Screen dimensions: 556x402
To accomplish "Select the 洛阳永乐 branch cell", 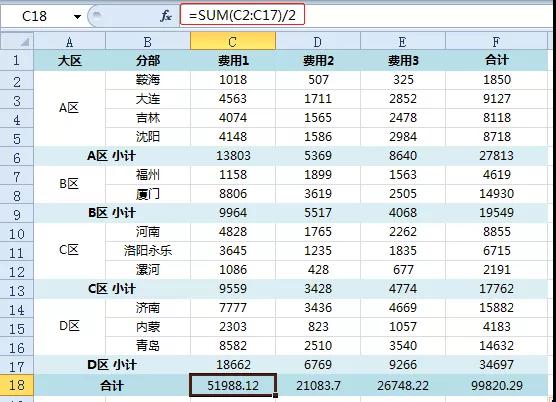I will click(x=148, y=251).
